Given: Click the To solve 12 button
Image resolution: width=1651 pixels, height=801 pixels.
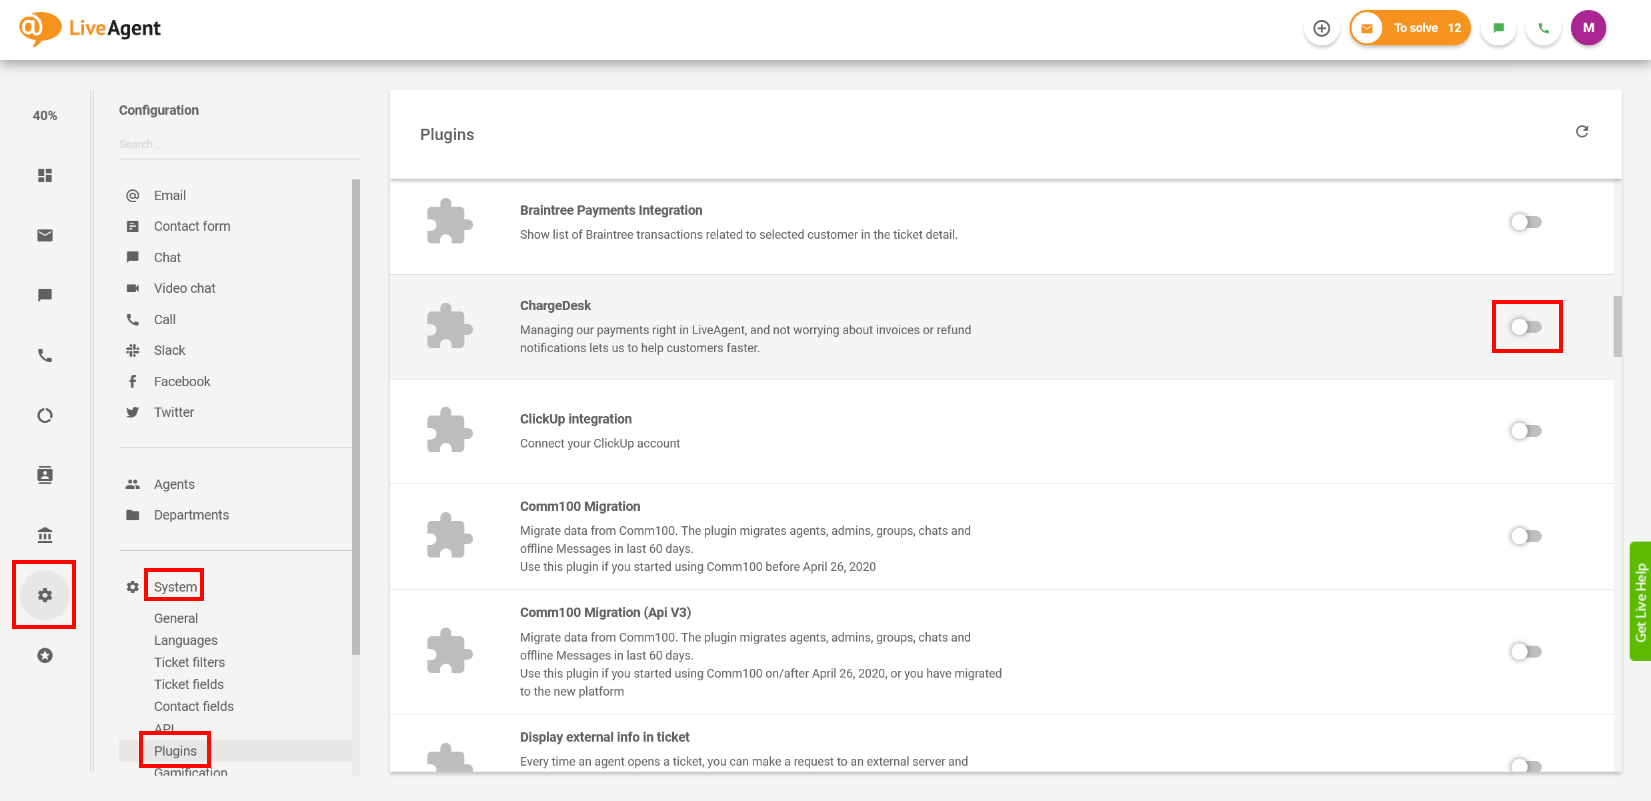Looking at the screenshot, I should [x=1410, y=28].
